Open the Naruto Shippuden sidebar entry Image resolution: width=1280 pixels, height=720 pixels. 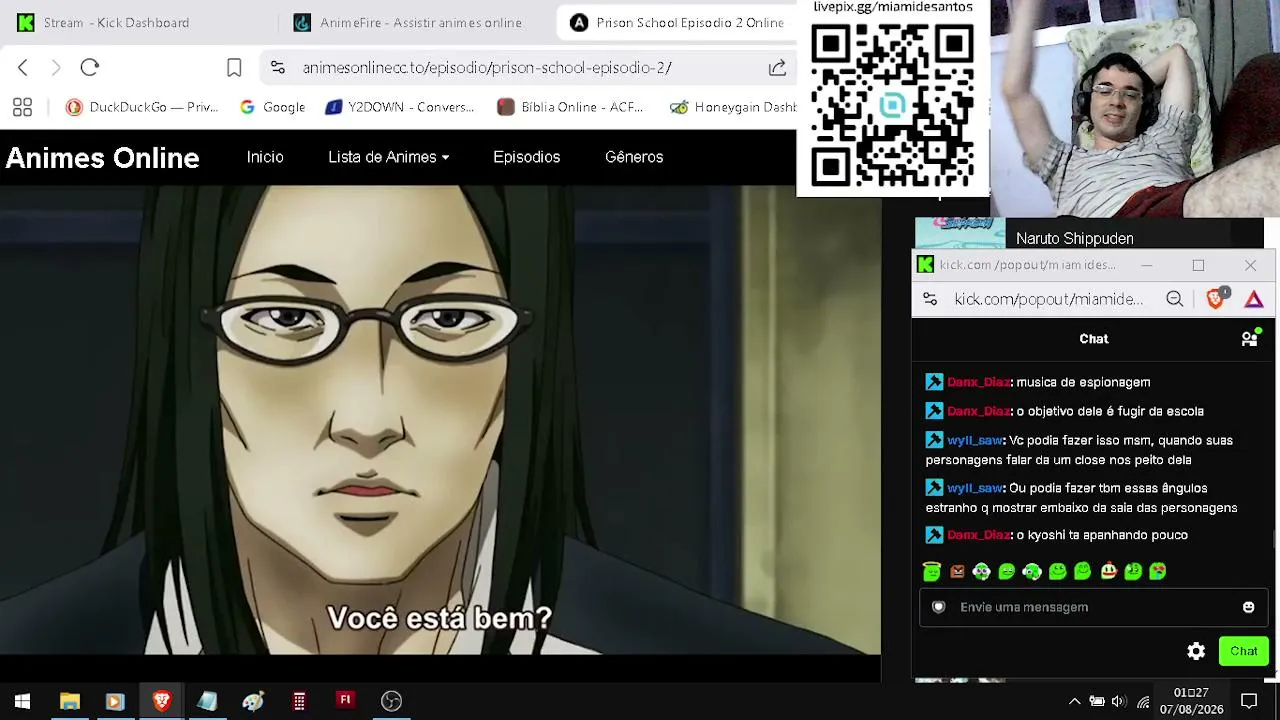[x=1075, y=238]
